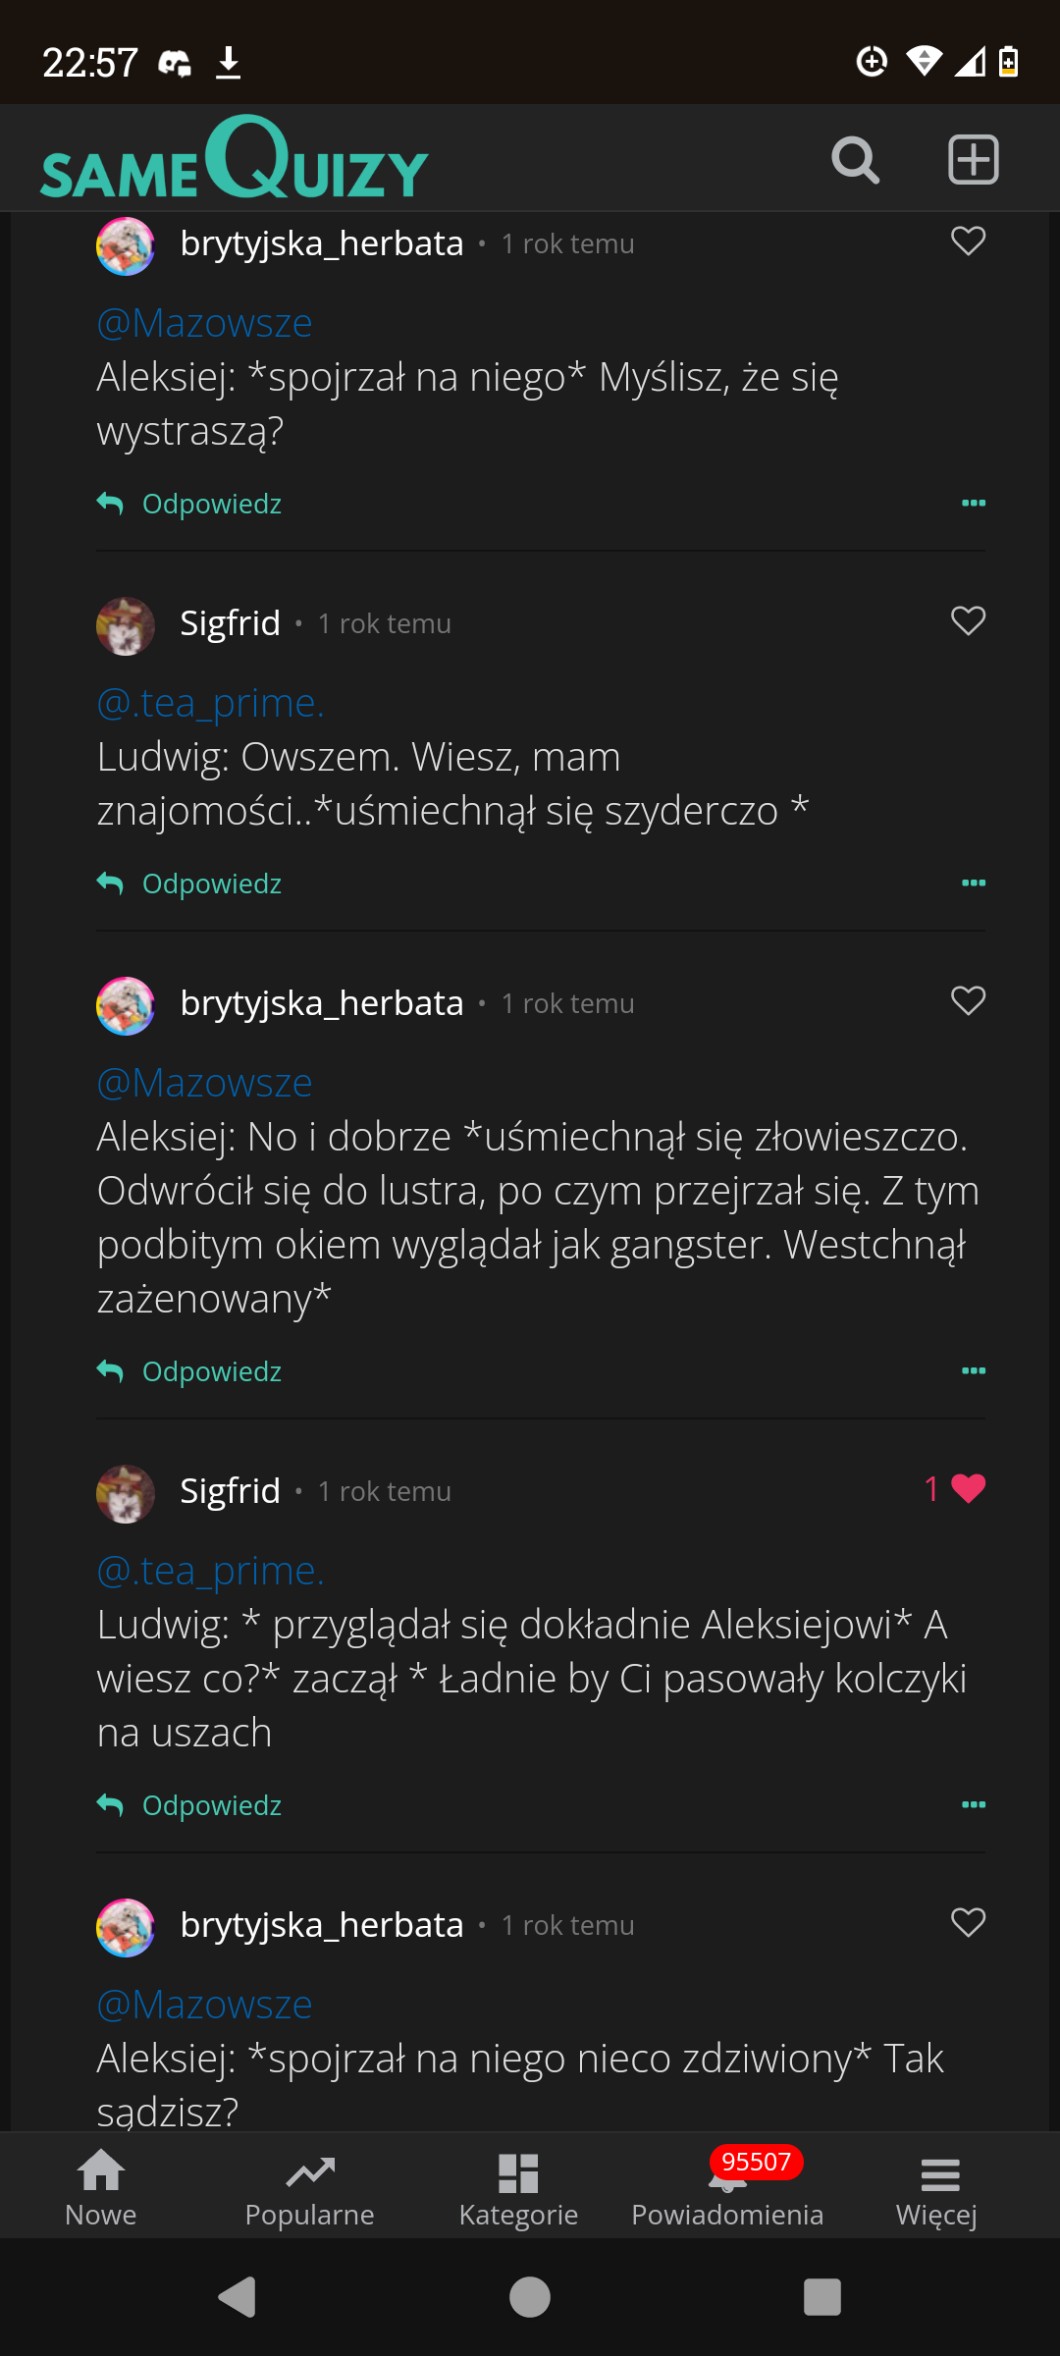Open the first @Mazowsze mention link
Viewport: 1060px width, 2356px height.
point(205,323)
